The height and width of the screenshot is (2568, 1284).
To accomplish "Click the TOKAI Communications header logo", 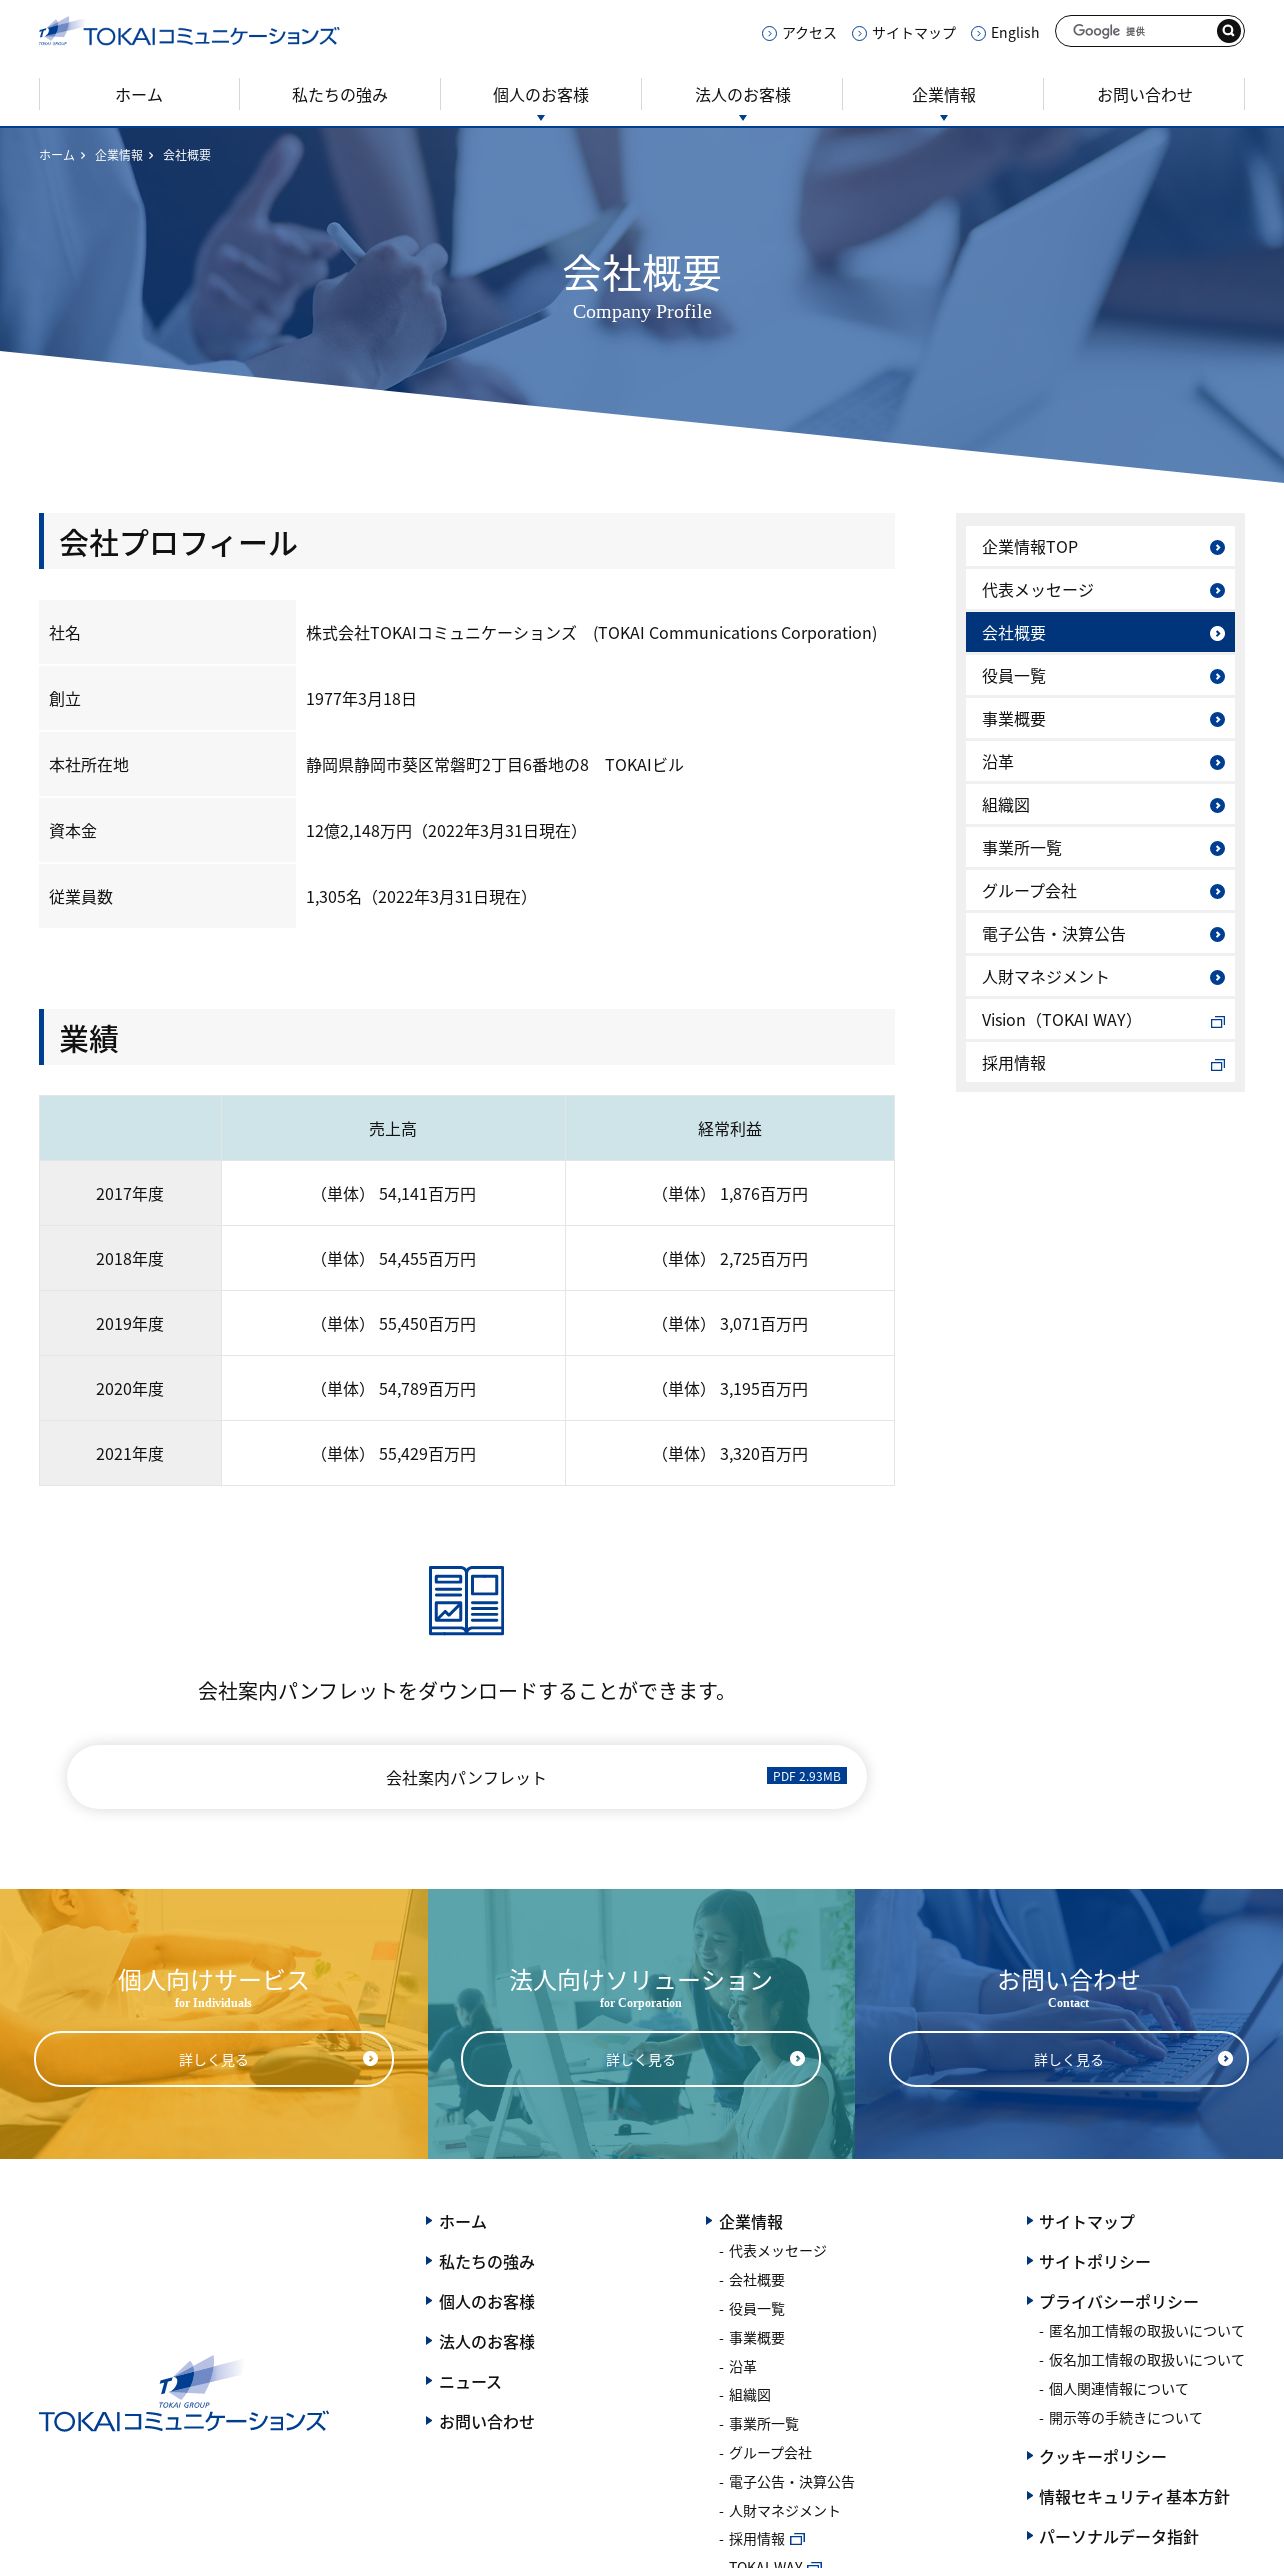I will [x=189, y=32].
